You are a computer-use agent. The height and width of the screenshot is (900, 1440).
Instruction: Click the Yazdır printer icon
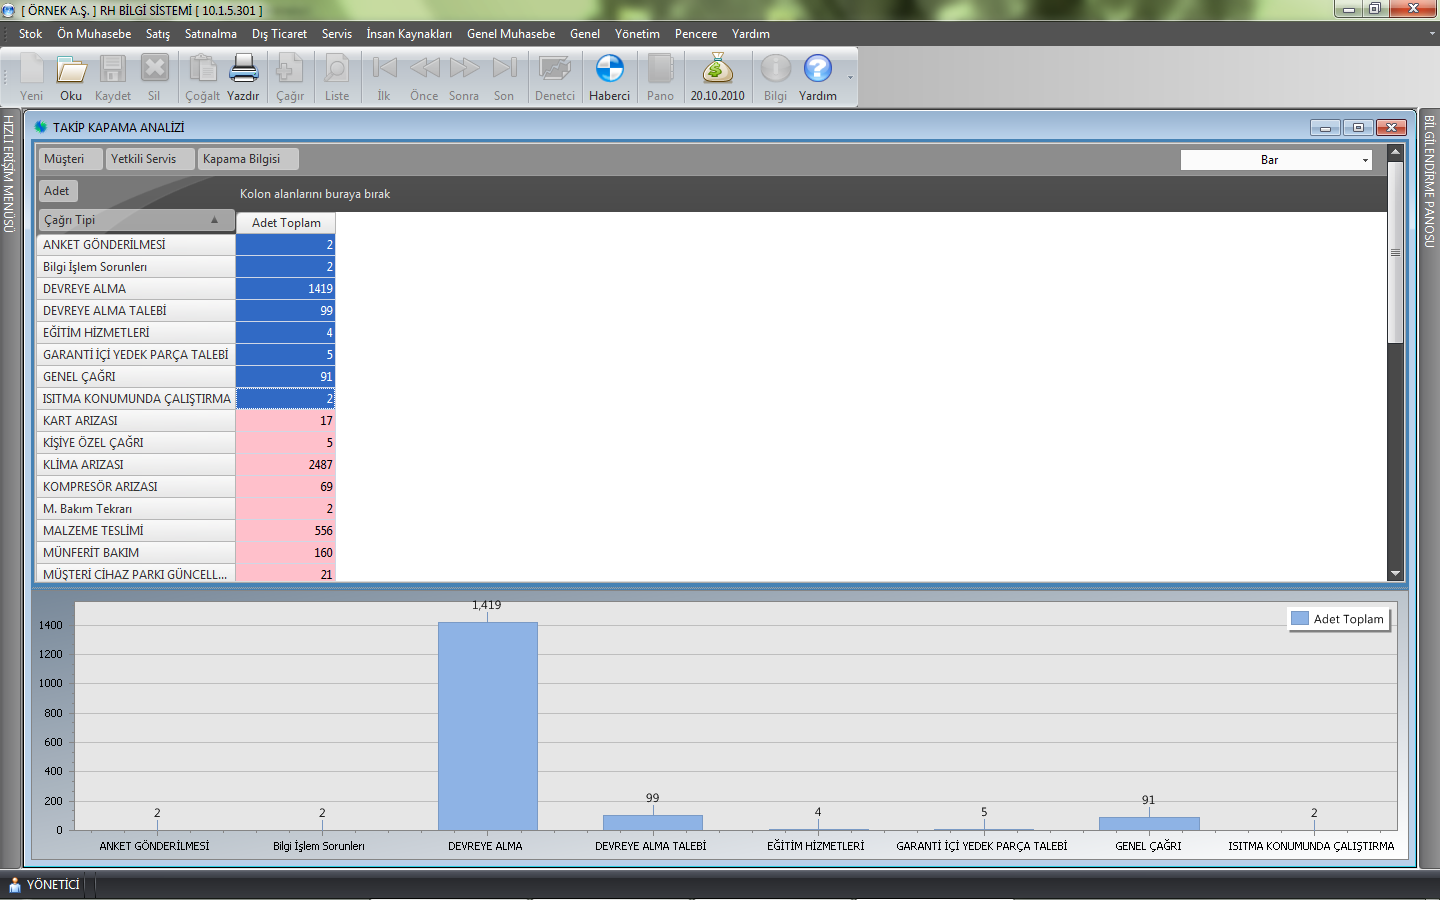point(243,70)
